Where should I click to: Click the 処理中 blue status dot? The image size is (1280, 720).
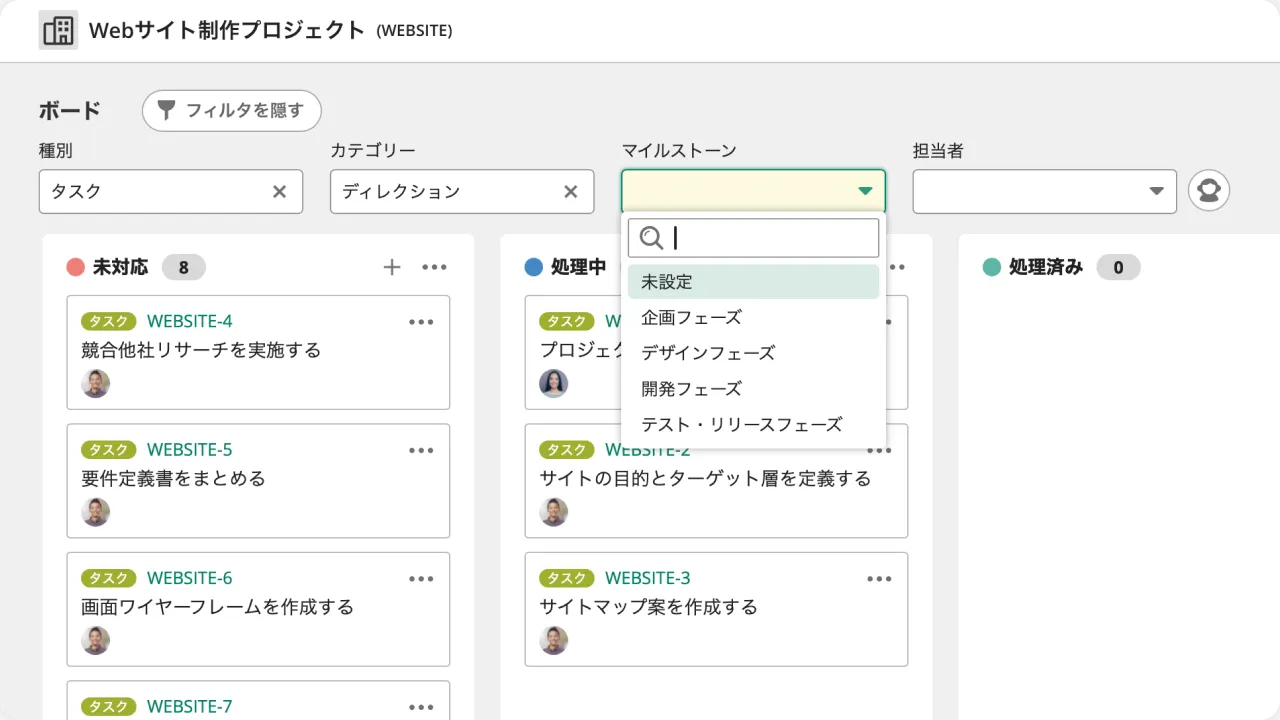[534, 267]
